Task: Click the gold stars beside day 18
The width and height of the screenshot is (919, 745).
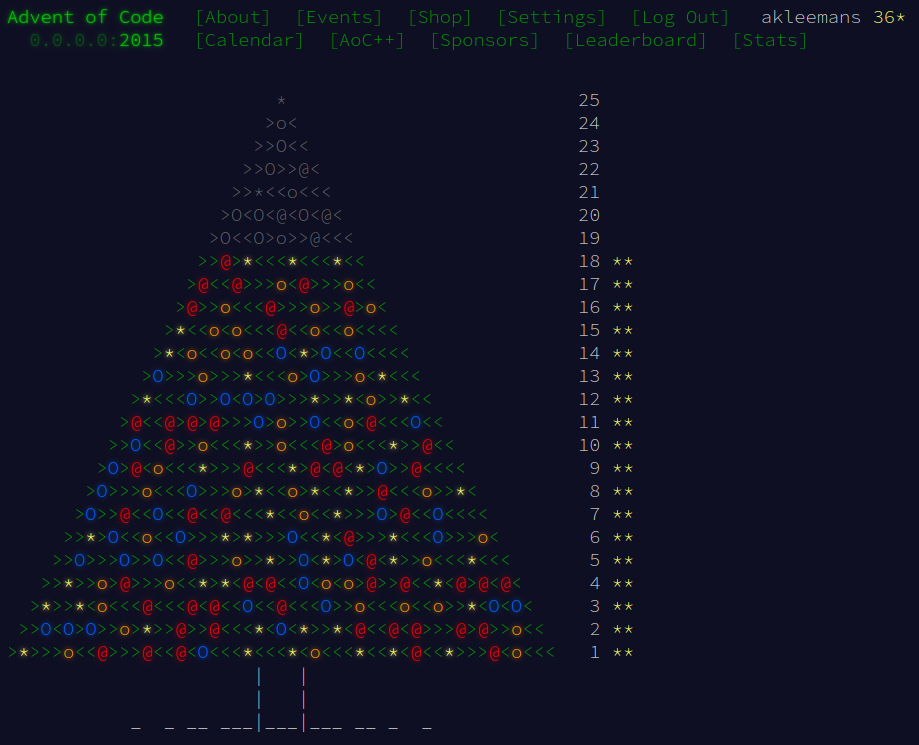Action: pos(622,262)
